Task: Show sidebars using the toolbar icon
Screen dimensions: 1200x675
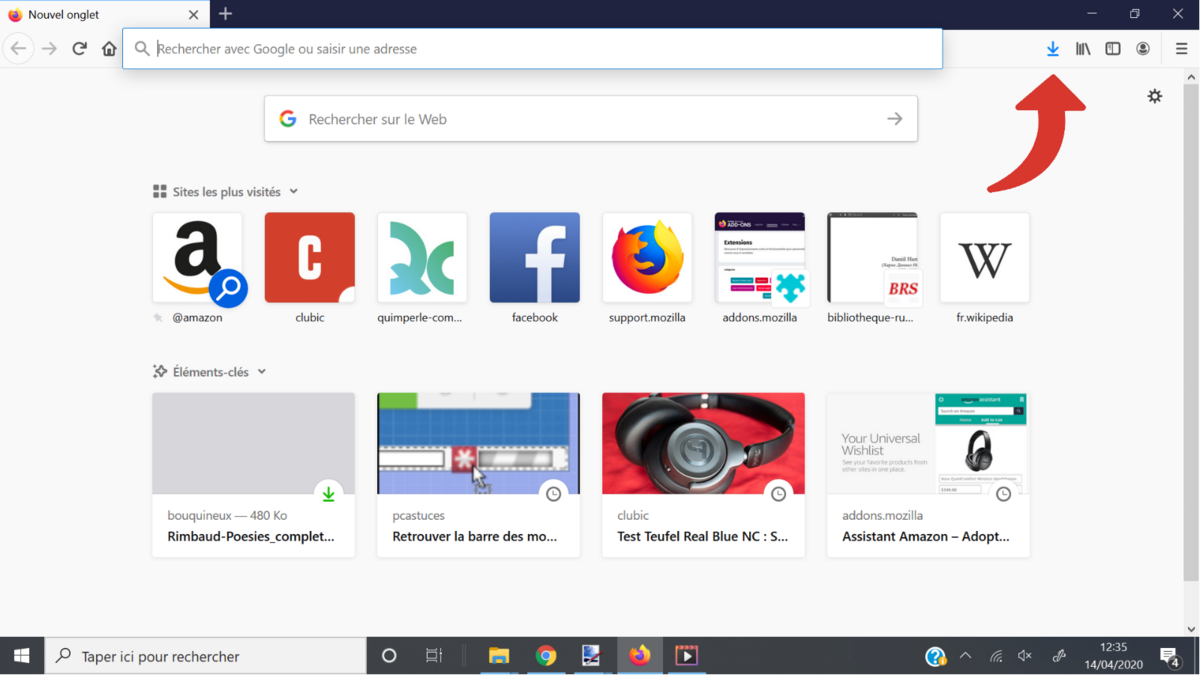Action: click(1113, 49)
